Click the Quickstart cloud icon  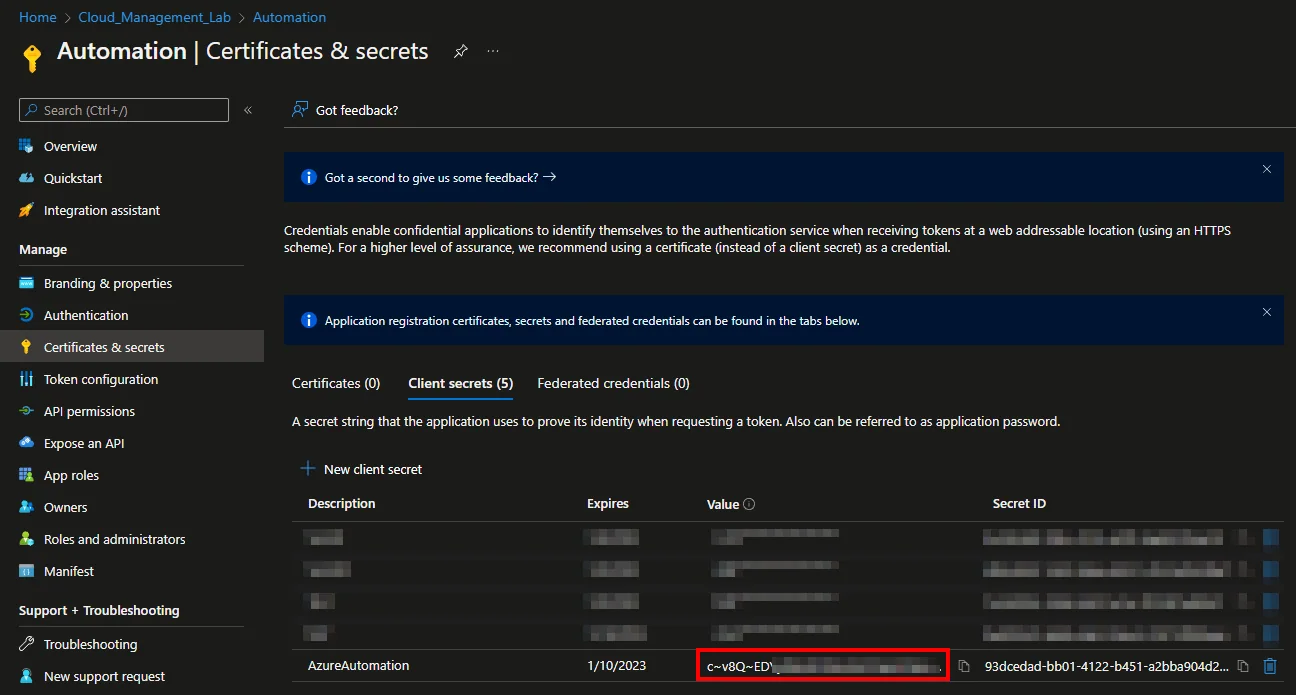pyautogui.click(x=26, y=178)
